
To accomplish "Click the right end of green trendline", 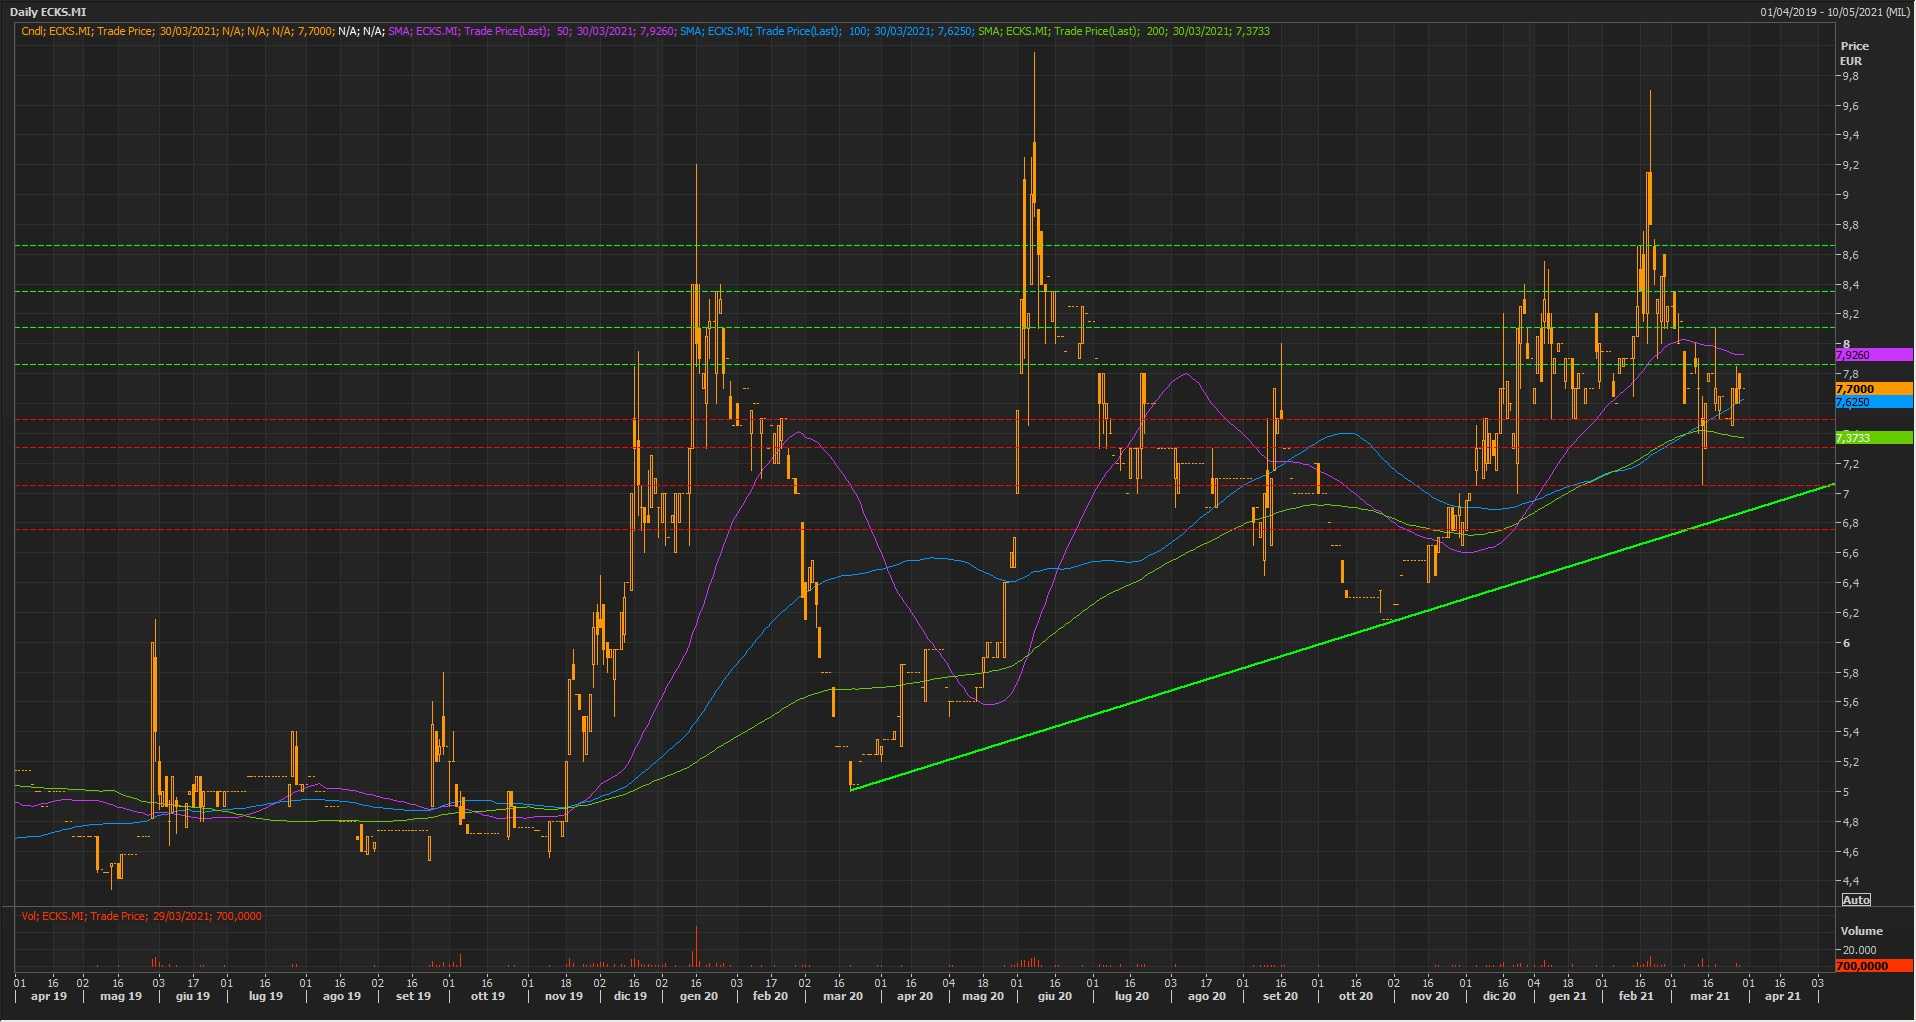I will 1833,485.
